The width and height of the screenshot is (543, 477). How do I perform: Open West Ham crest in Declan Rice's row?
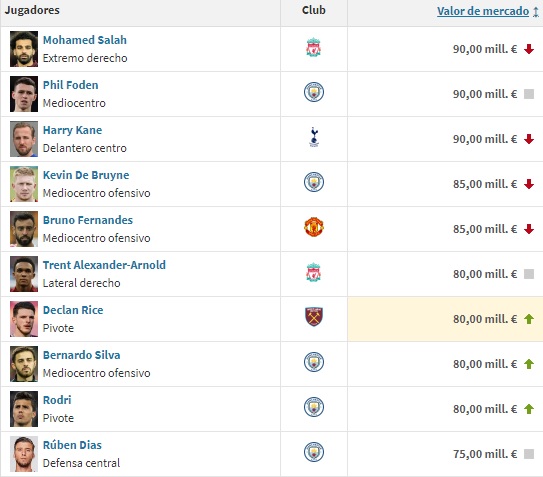click(x=314, y=317)
